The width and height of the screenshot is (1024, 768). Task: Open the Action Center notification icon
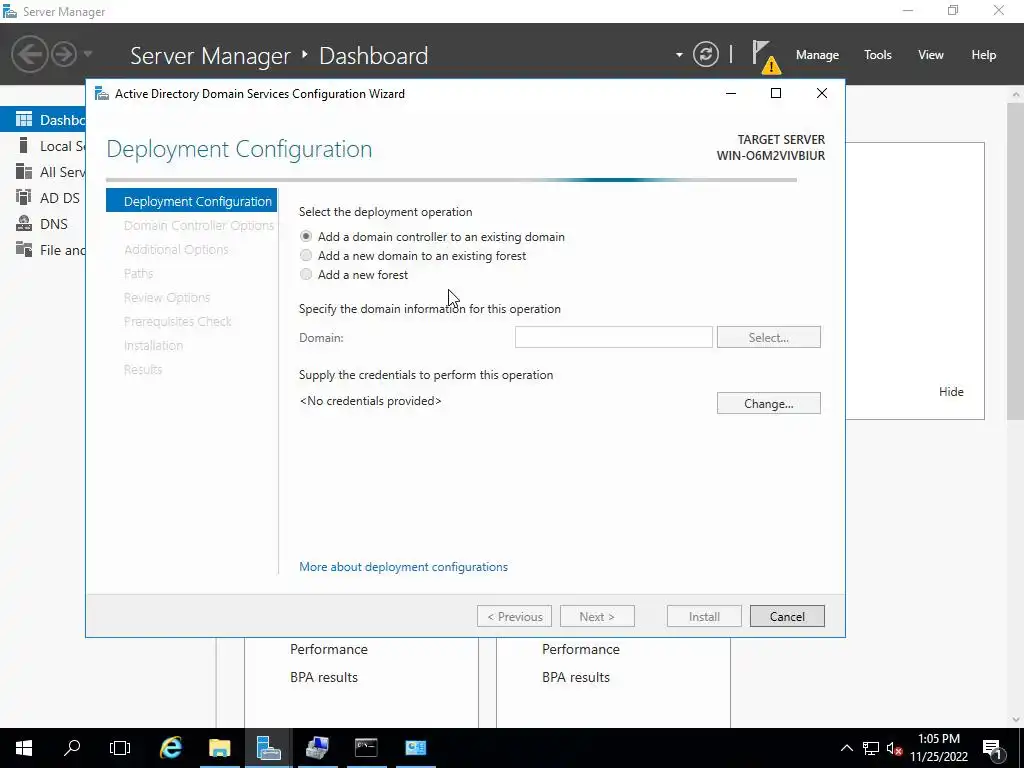click(x=992, y=748)
